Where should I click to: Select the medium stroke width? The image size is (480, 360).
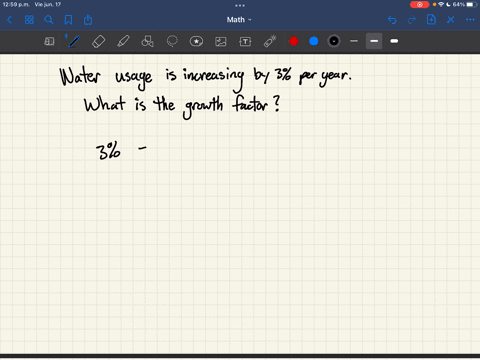click(374, 41)
